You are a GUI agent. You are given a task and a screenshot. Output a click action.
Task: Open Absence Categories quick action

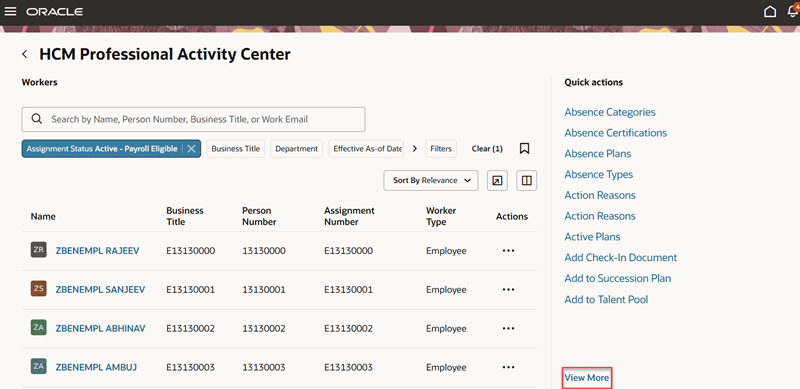610,112
